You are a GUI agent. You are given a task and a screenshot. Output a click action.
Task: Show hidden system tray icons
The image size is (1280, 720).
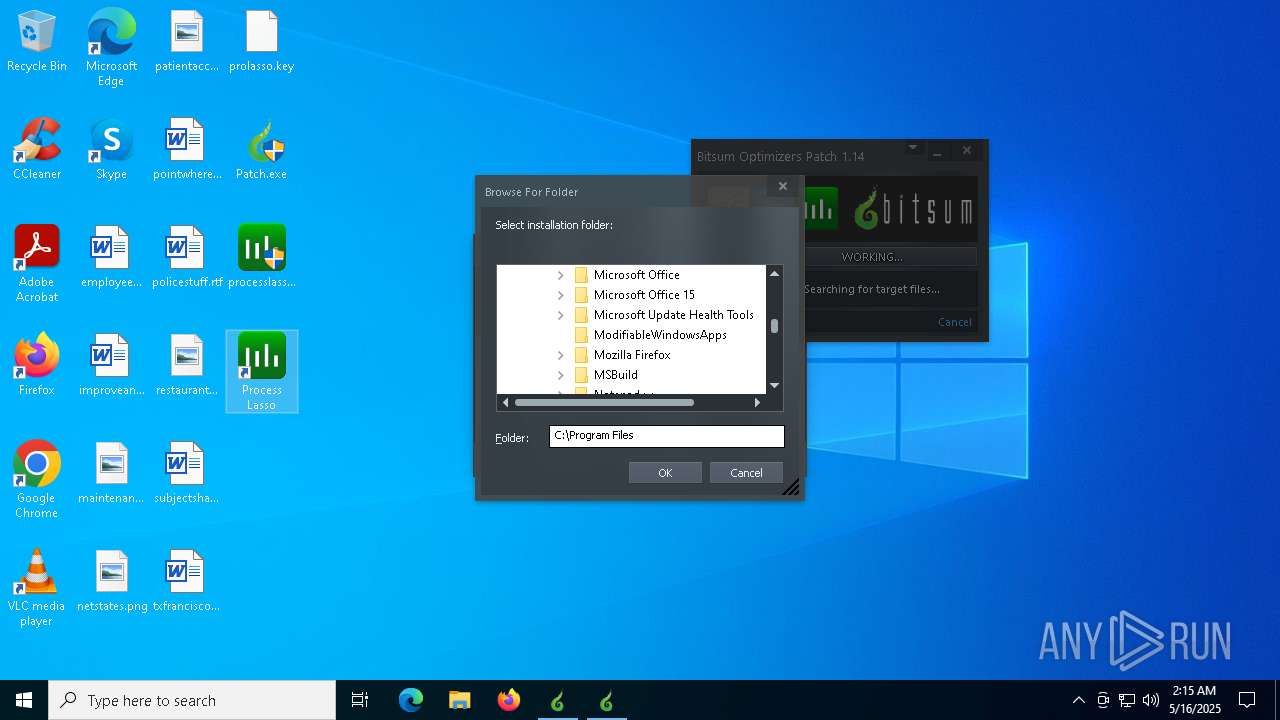(1078, 700)
